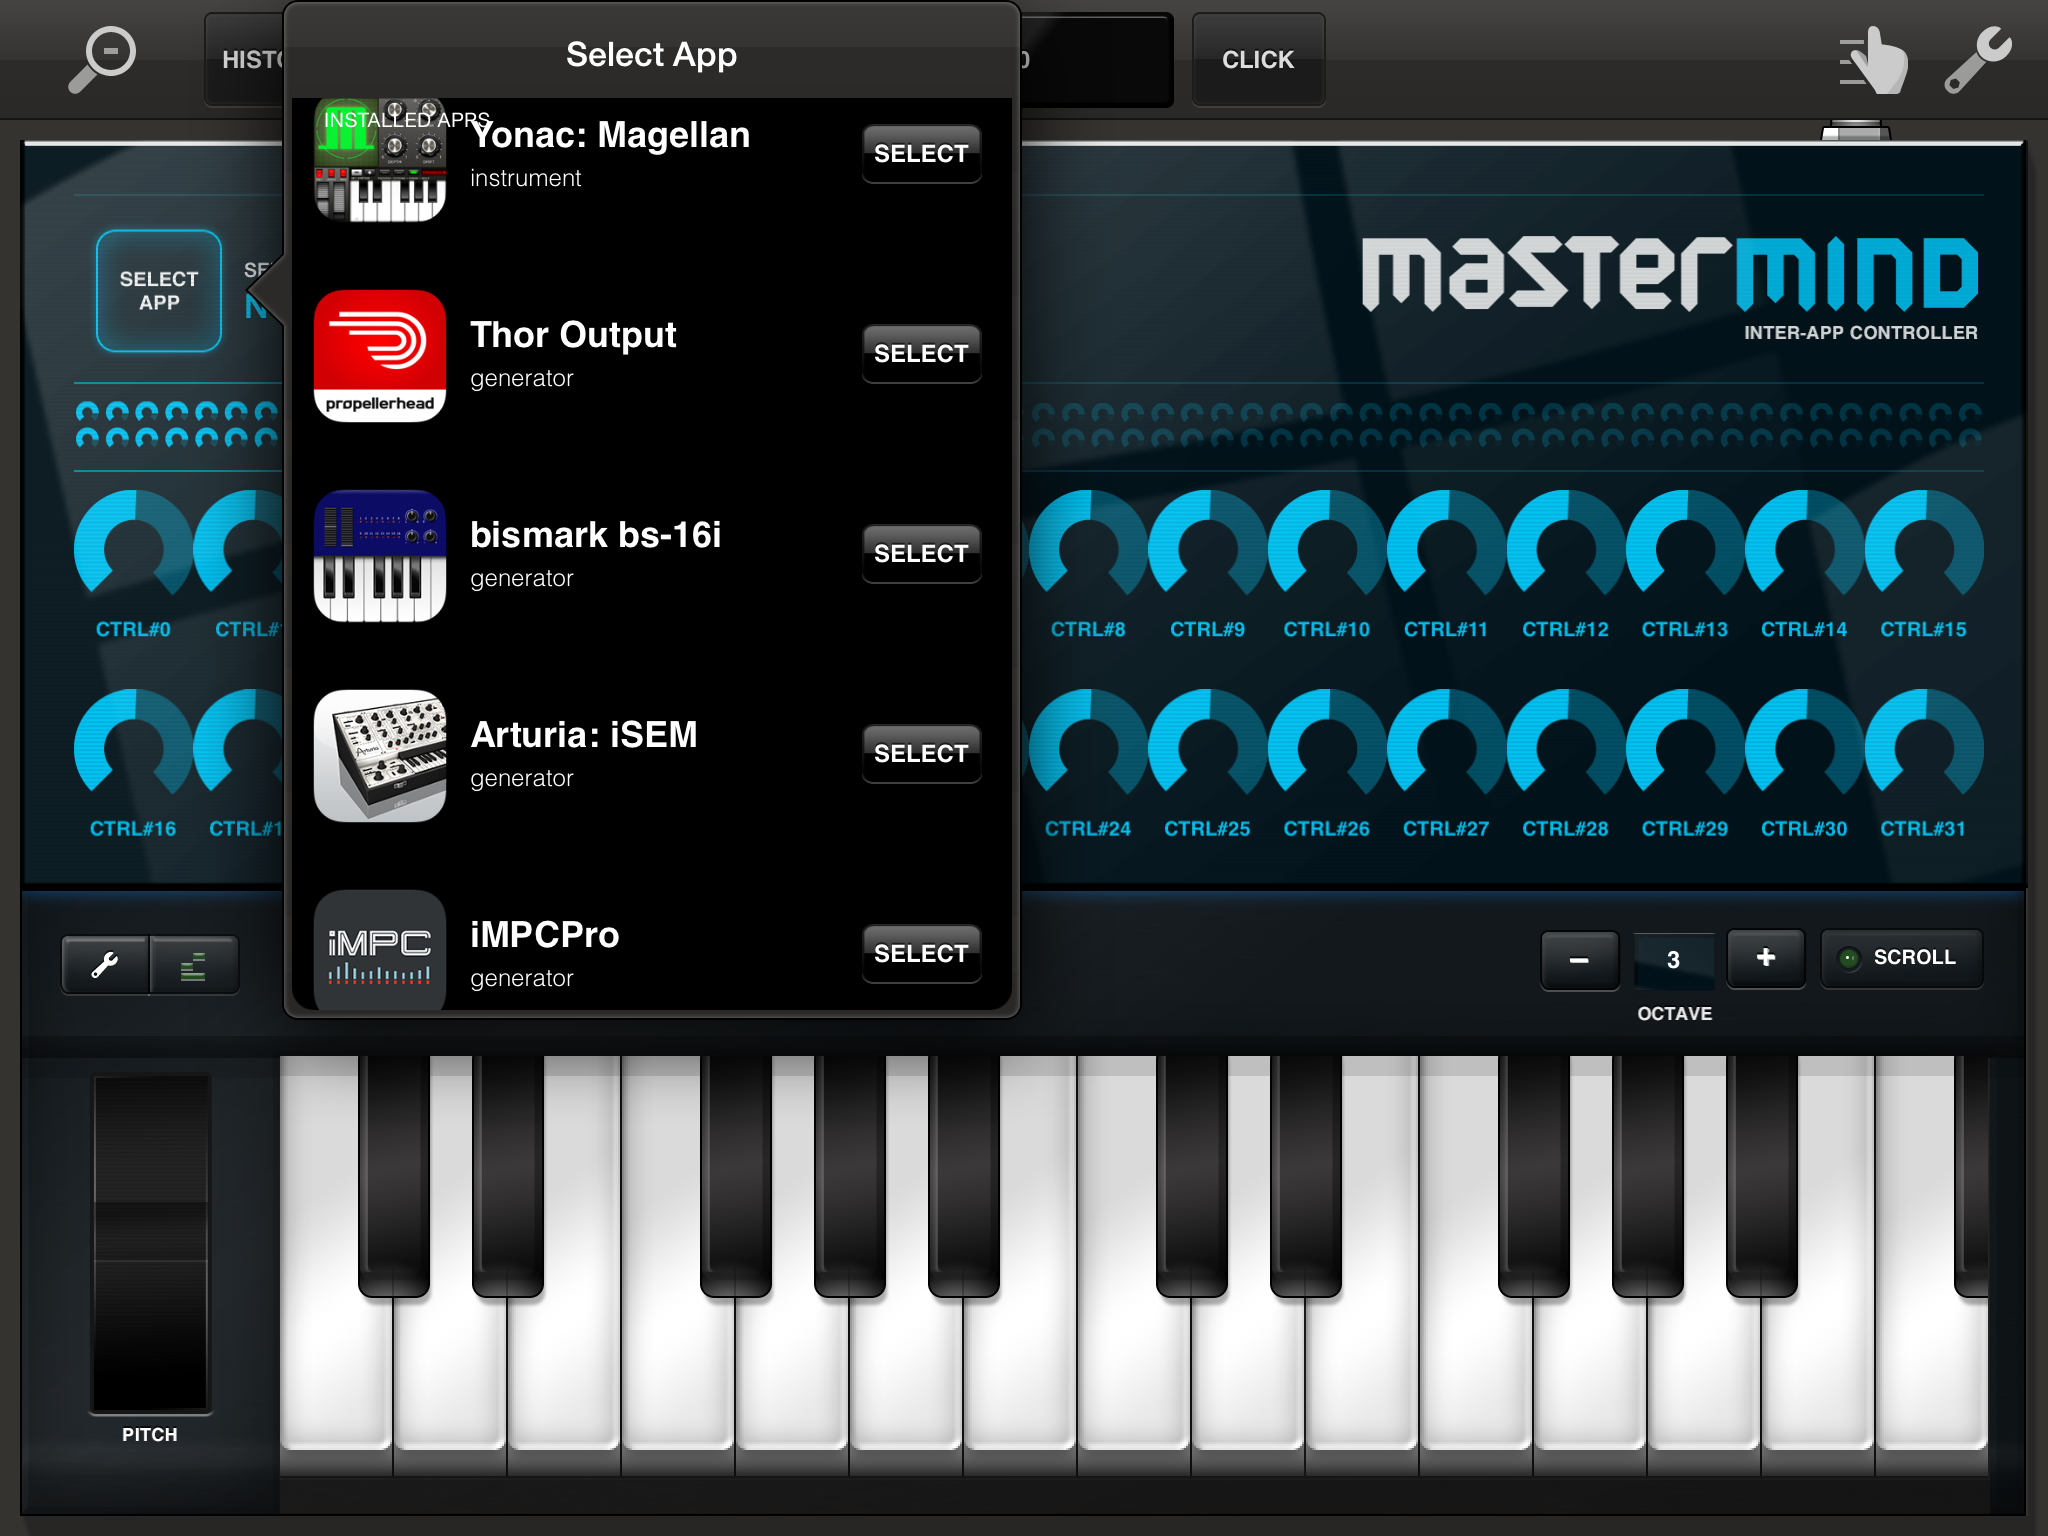Screen dimensions: 2048x1536
Task: Click the OCTAVE label
Action: [1675, 1014]
